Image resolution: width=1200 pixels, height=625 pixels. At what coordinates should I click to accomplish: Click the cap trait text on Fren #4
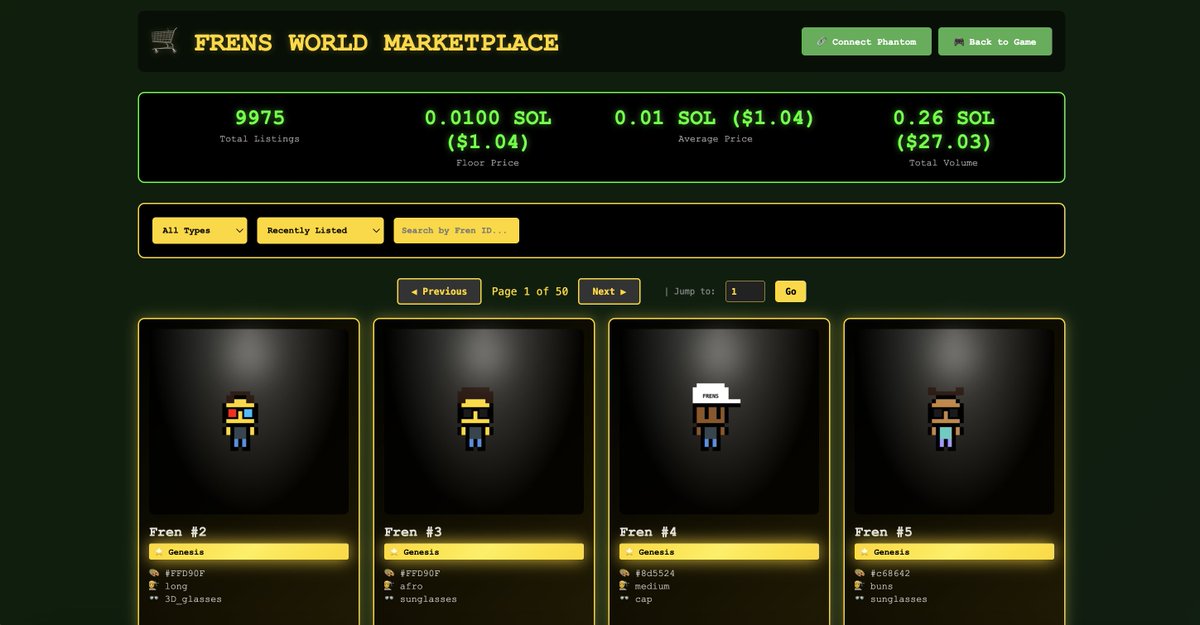644,599
